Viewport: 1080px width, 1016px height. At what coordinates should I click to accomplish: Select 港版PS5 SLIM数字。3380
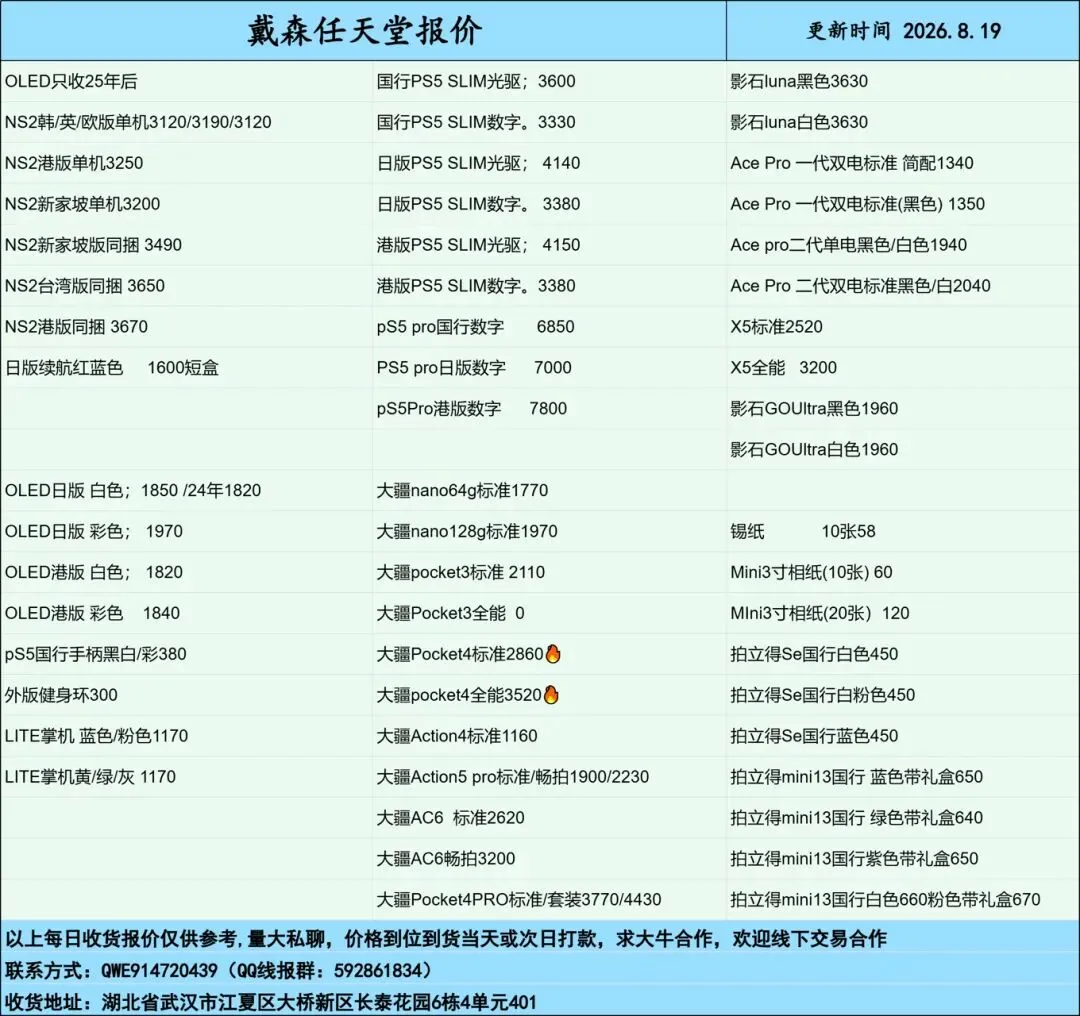pos(476,286)
